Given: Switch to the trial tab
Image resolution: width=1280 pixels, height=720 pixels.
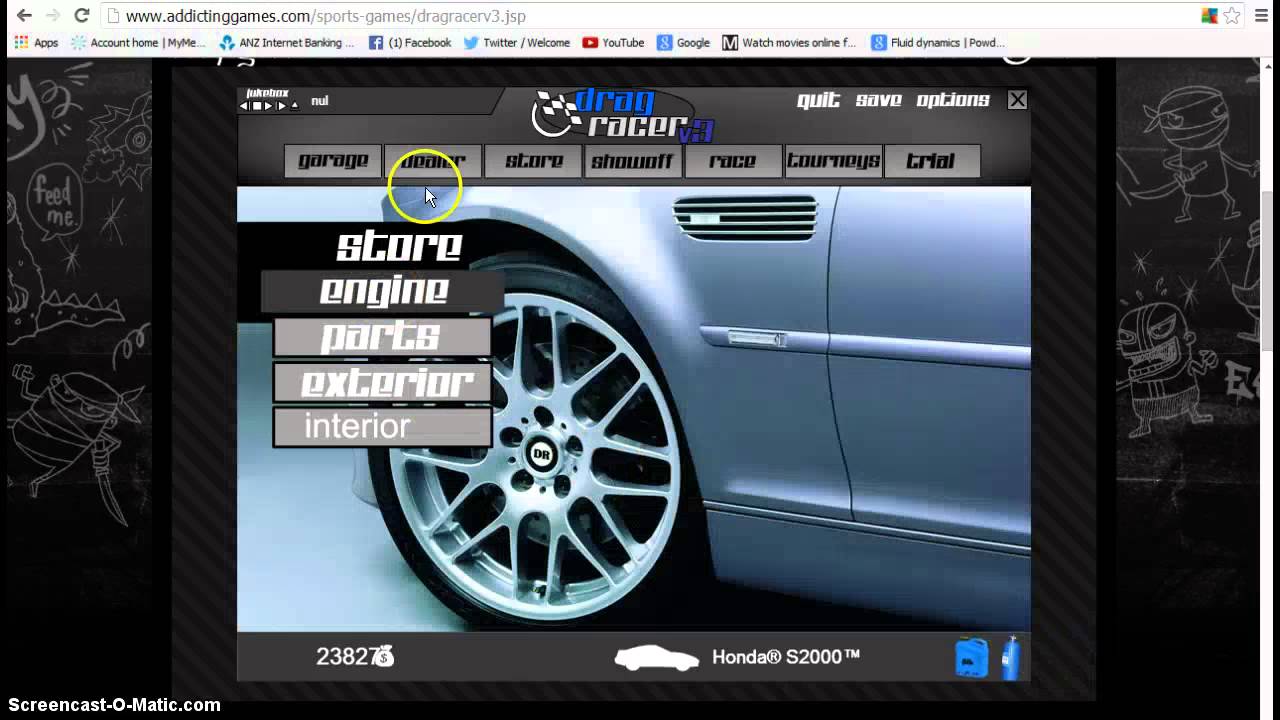Looking at the screenshot, I should pyautogui.click(x=932, y=161).
